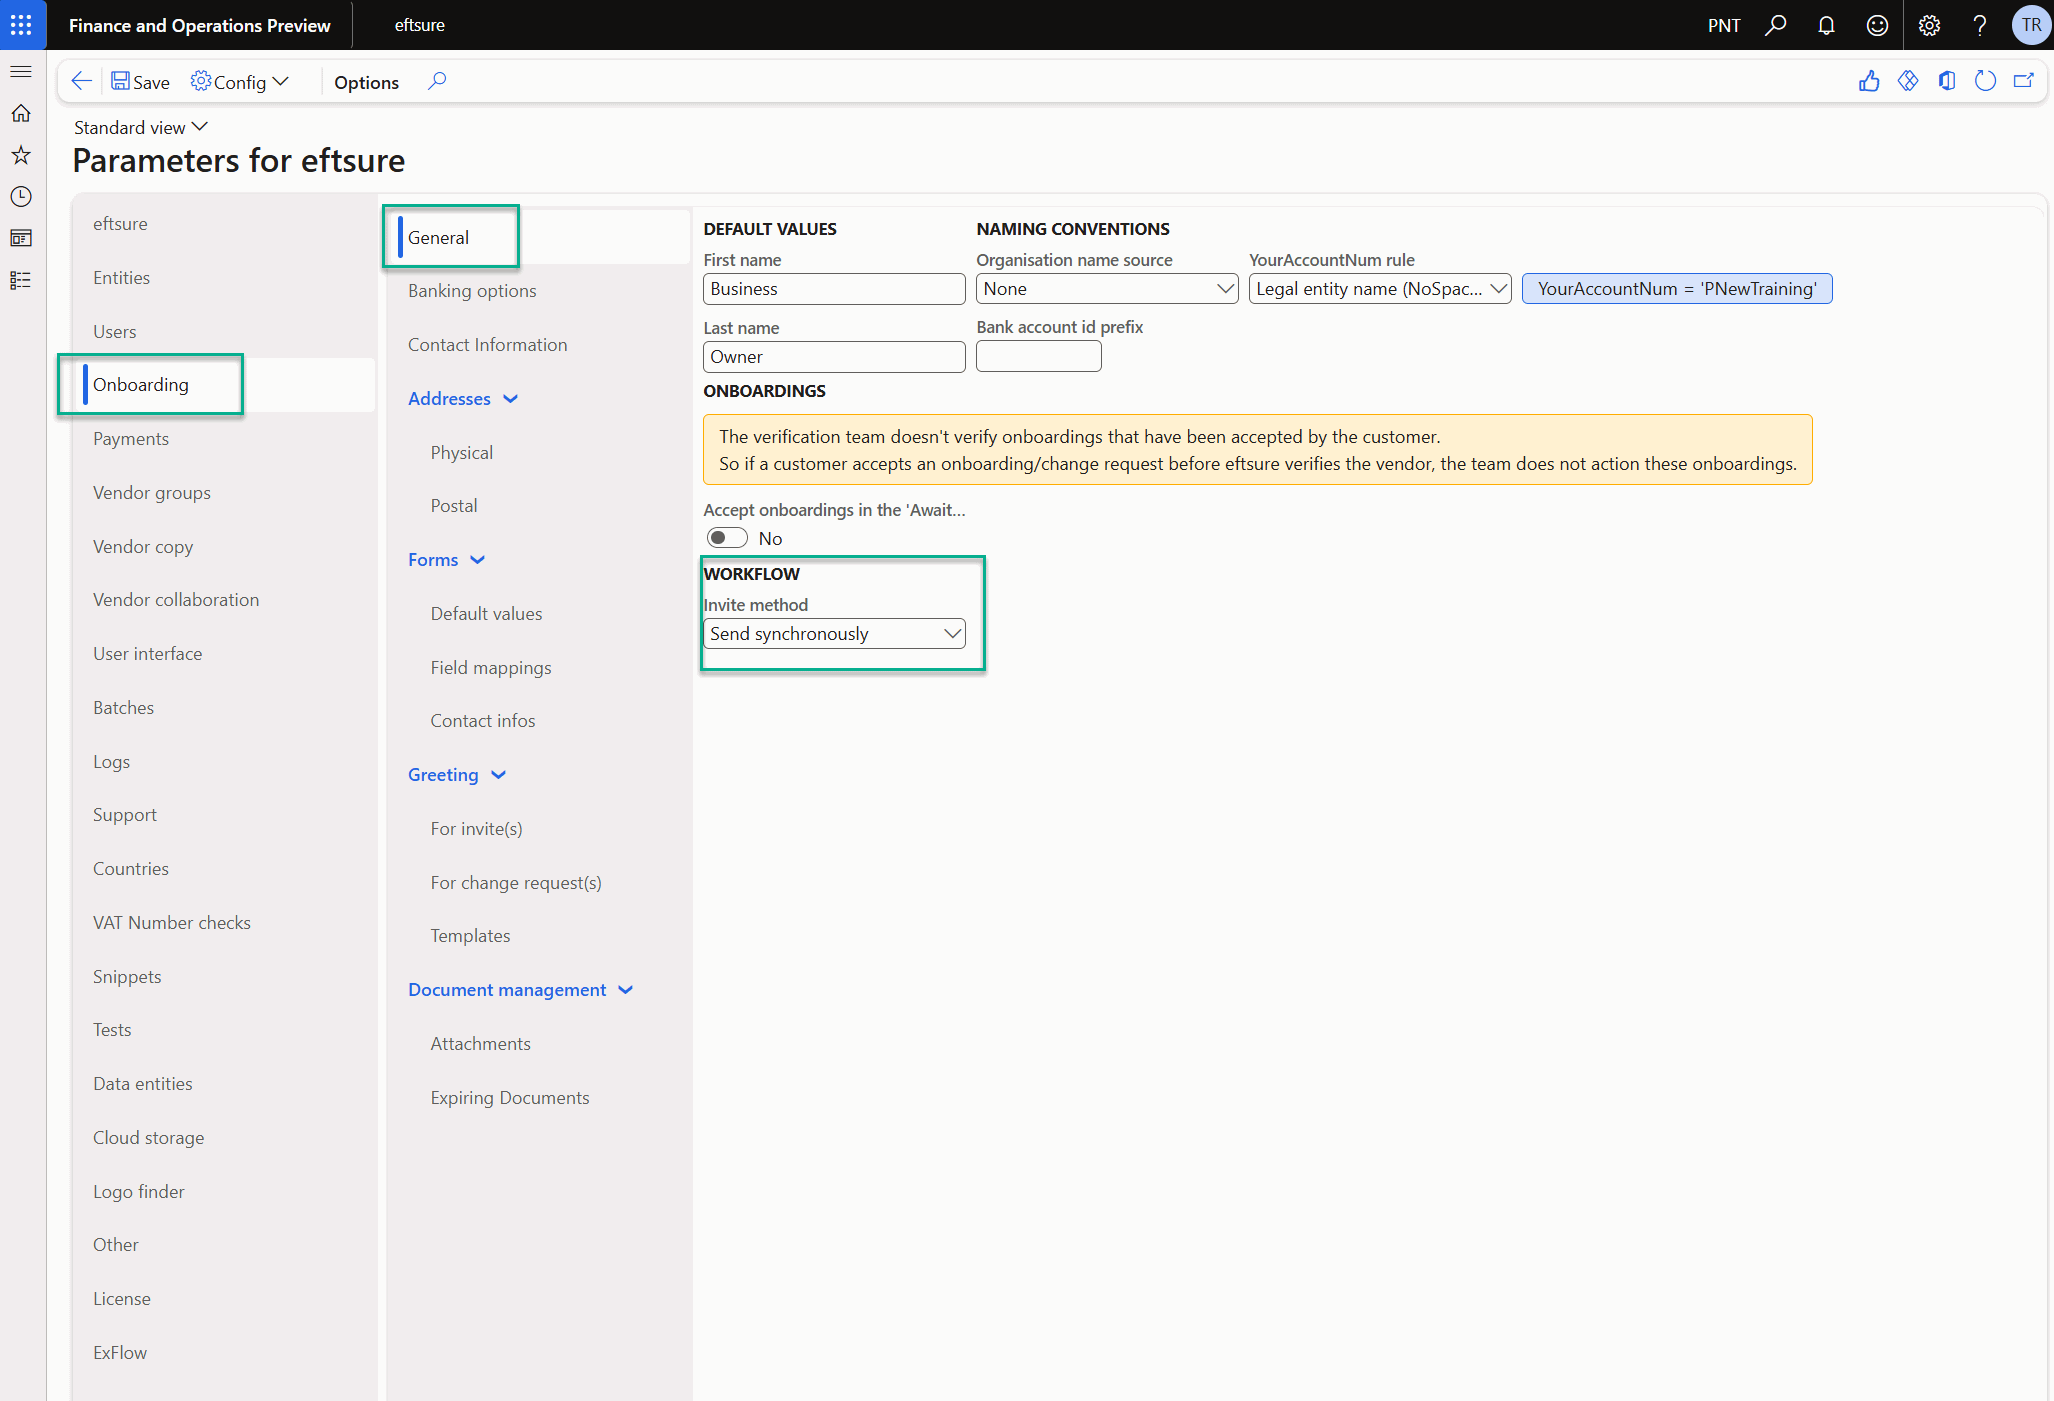Select the Cloud storage tab
The height and width of the screenshot is (1401, 2054).
click(x=149, y=1138)
